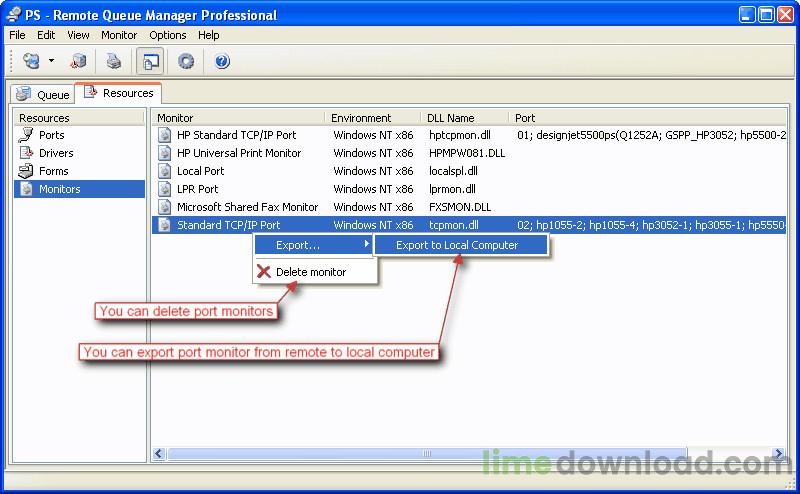Image resolution: width=800 pixels, height=494 pixels.
Task: Open the dropdown arrow beside the connect icon
Action: pos(51,61)
